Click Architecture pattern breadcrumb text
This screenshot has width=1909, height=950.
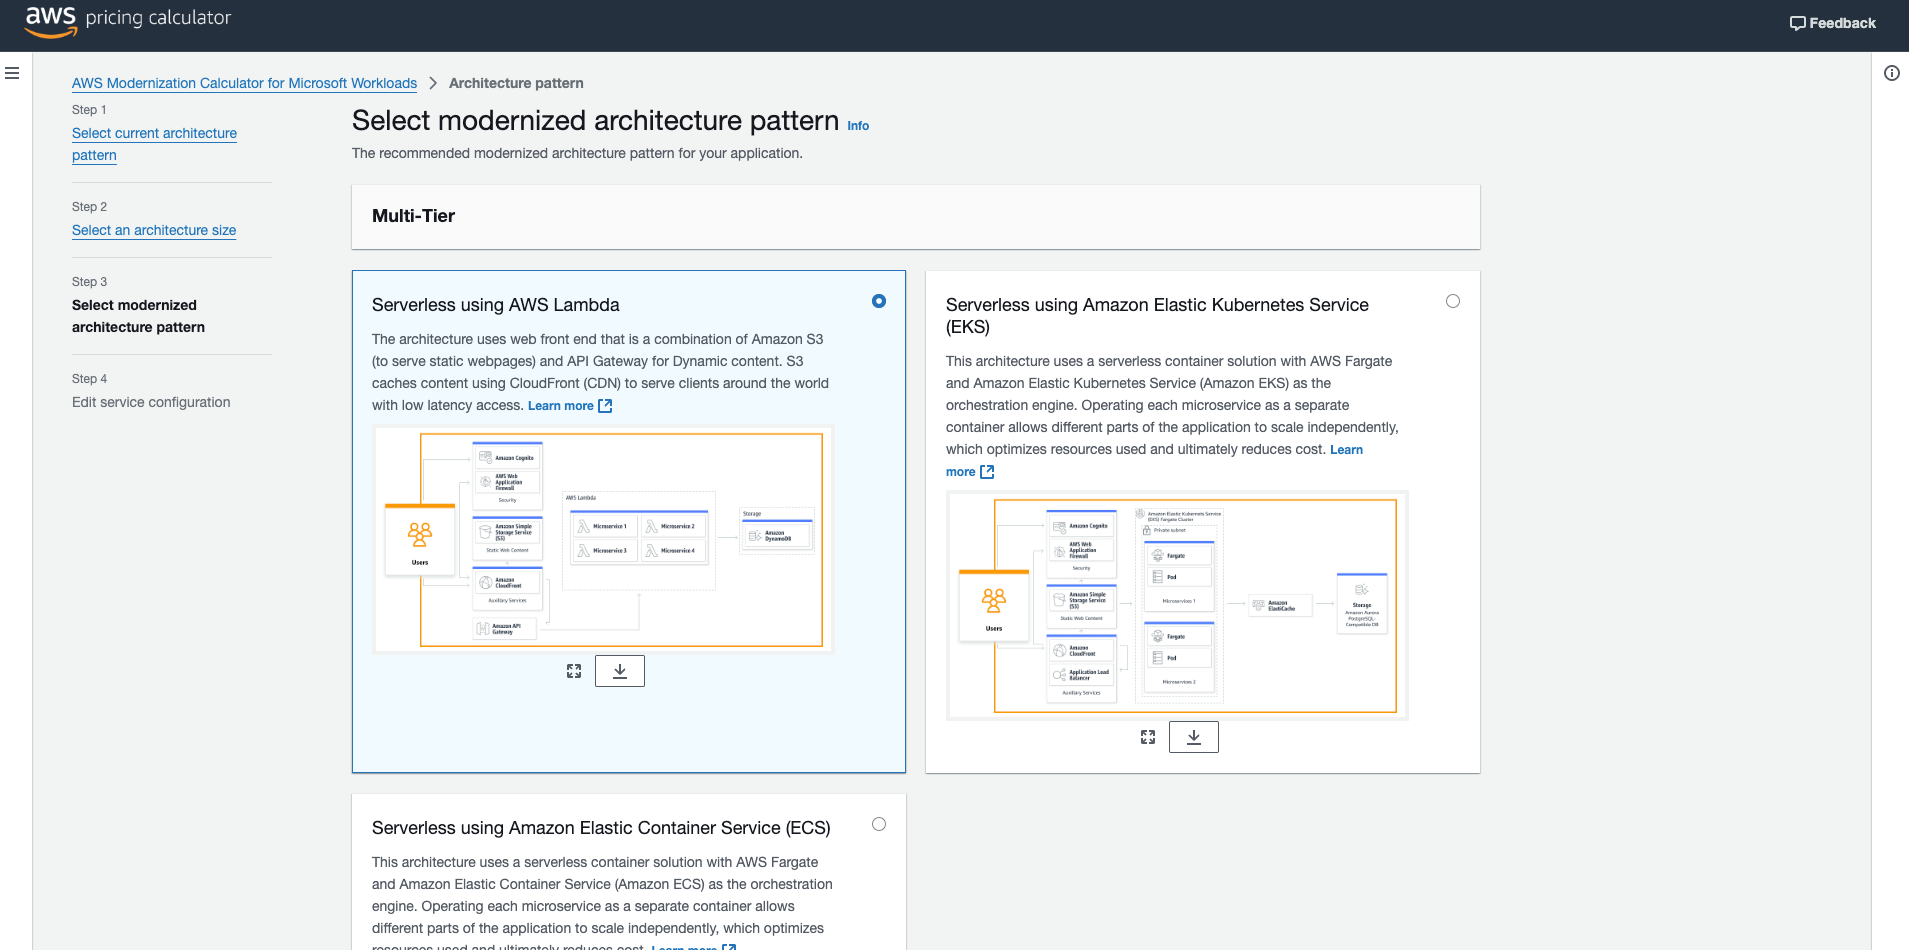click(x=516, y=83)
